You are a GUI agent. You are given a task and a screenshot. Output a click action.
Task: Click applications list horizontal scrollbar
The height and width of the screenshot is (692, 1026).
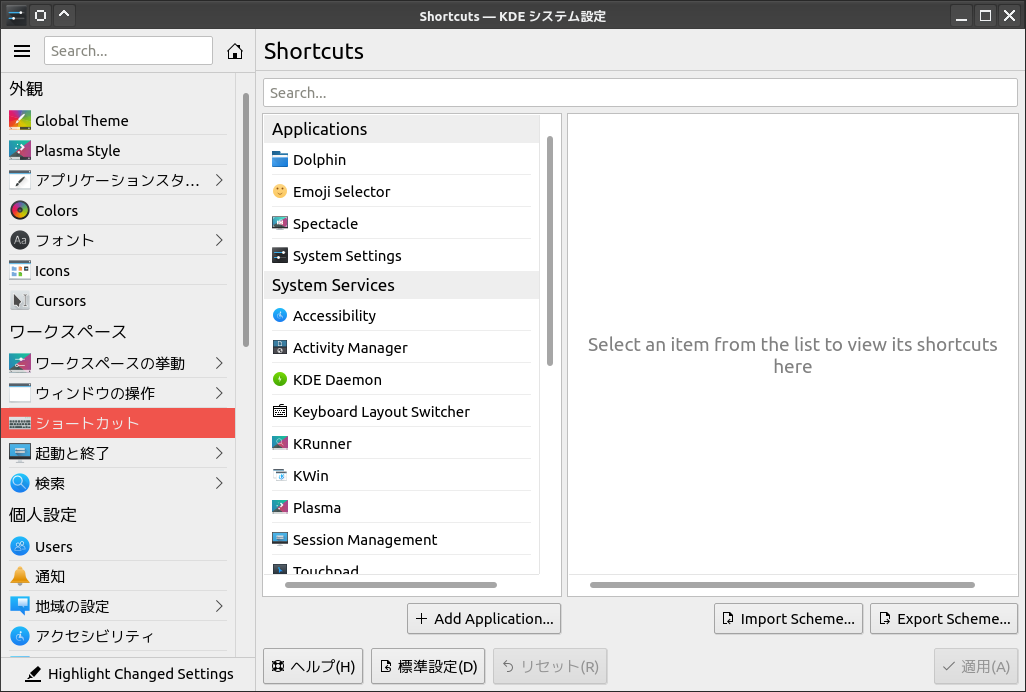[391, 585]
